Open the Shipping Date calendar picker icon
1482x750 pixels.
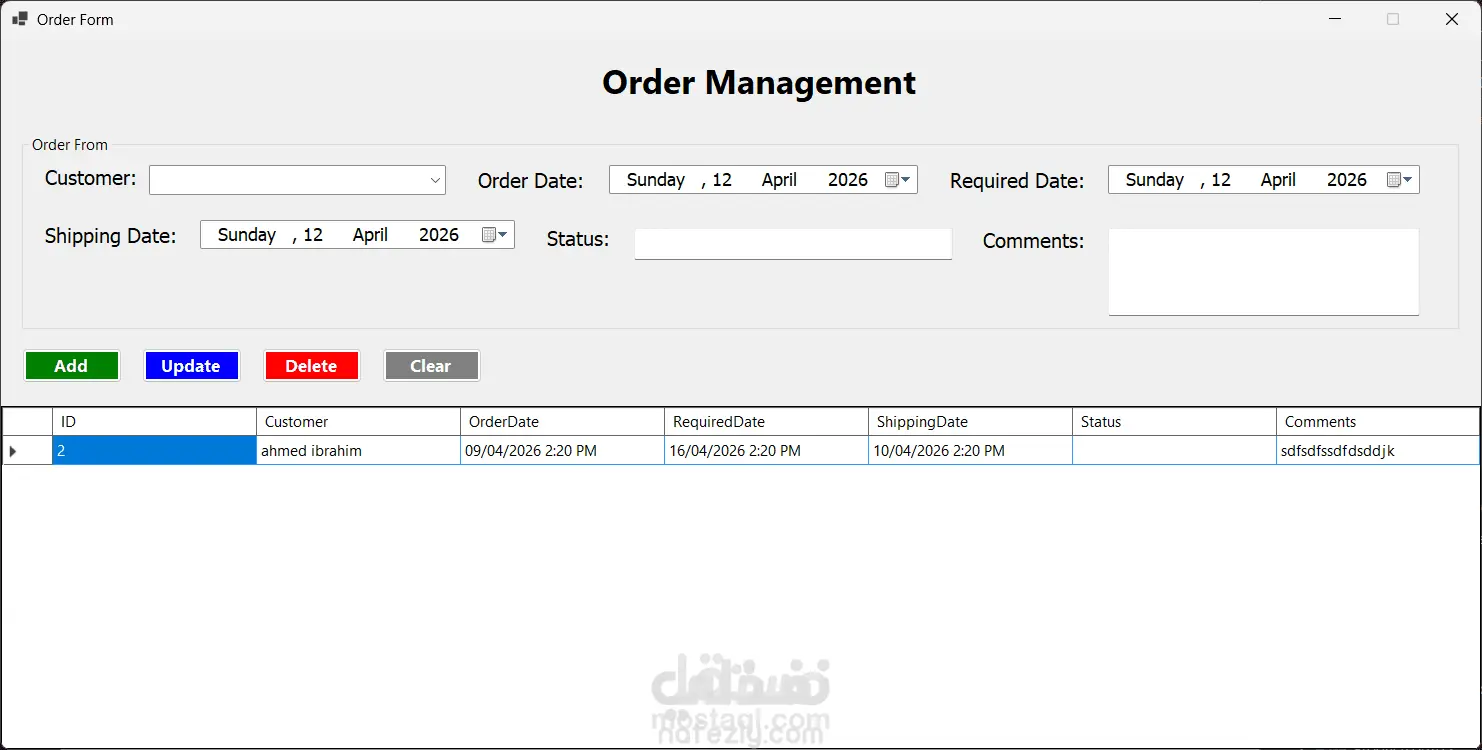[x=495, y=235]
